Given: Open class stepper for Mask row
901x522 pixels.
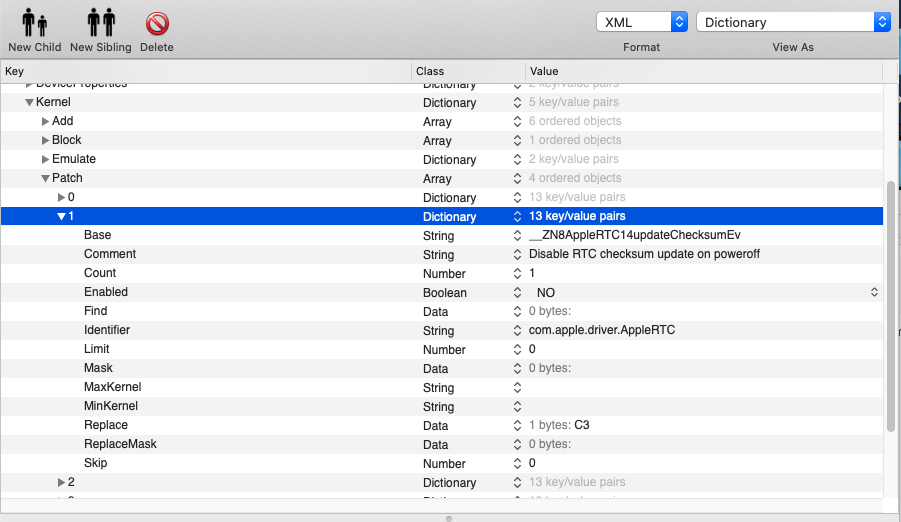Looking at the screenshot, I should [517, 368].
